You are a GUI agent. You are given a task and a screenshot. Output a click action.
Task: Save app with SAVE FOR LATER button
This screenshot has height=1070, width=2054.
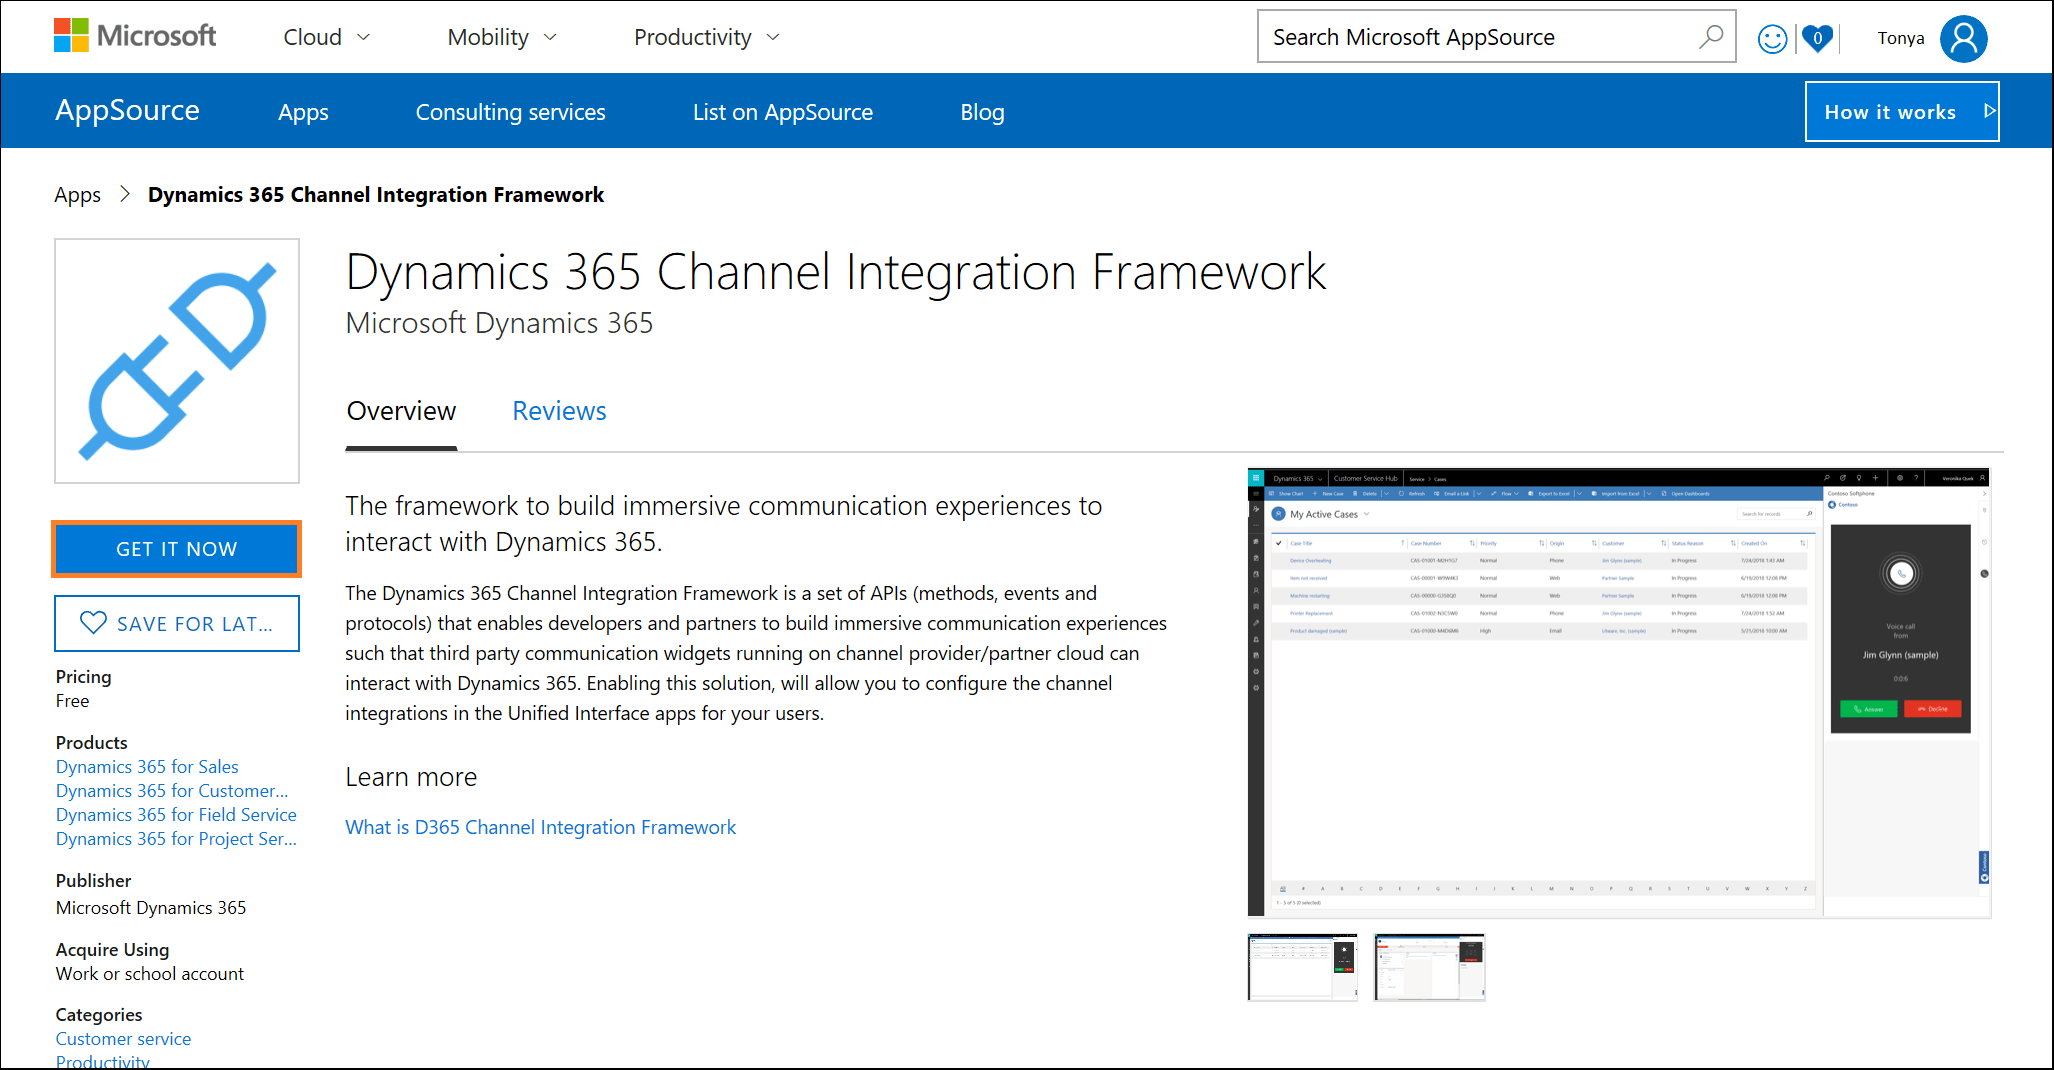(177, 623)
